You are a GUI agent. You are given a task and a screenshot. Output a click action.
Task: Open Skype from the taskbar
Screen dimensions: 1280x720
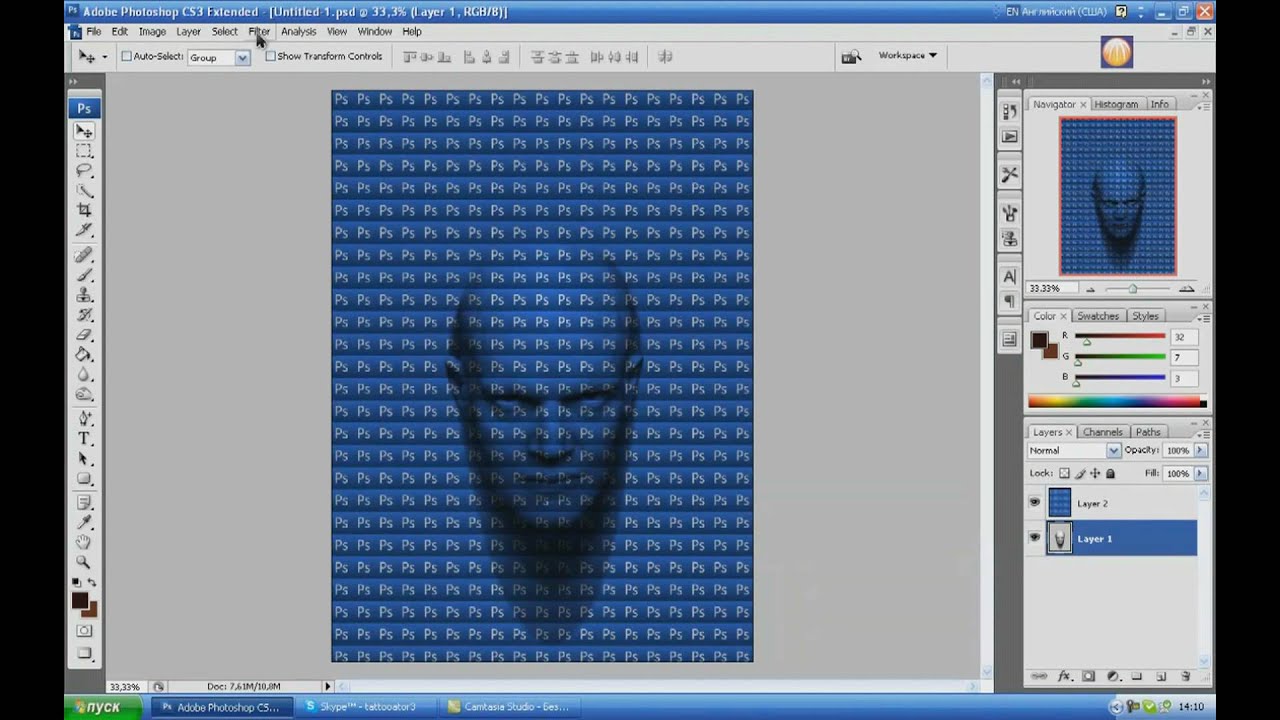(366, 707)
